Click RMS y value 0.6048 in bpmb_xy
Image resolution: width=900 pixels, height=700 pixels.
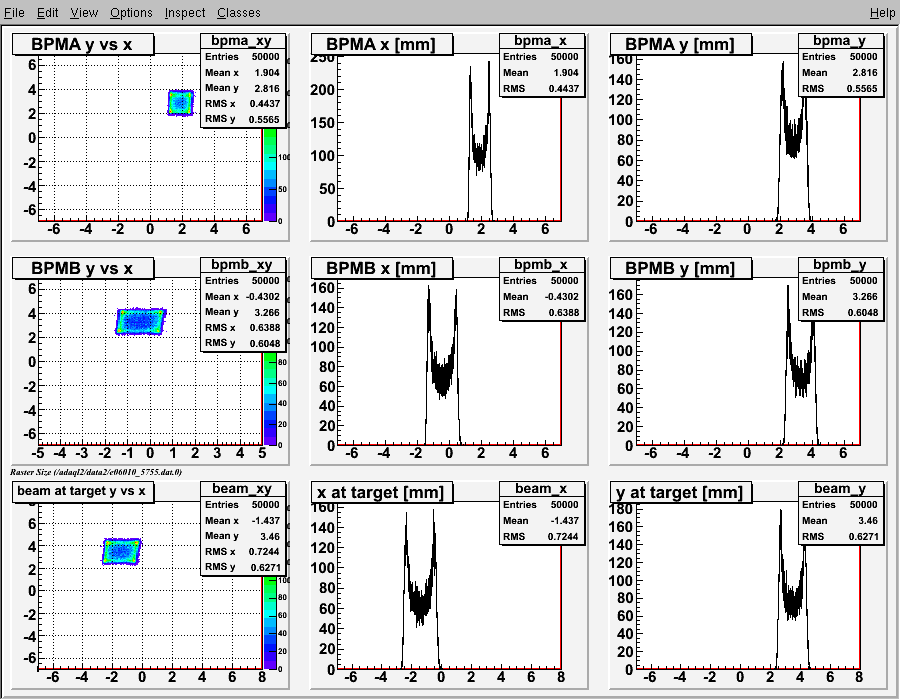pyautogui.click(x=265, y=343)
